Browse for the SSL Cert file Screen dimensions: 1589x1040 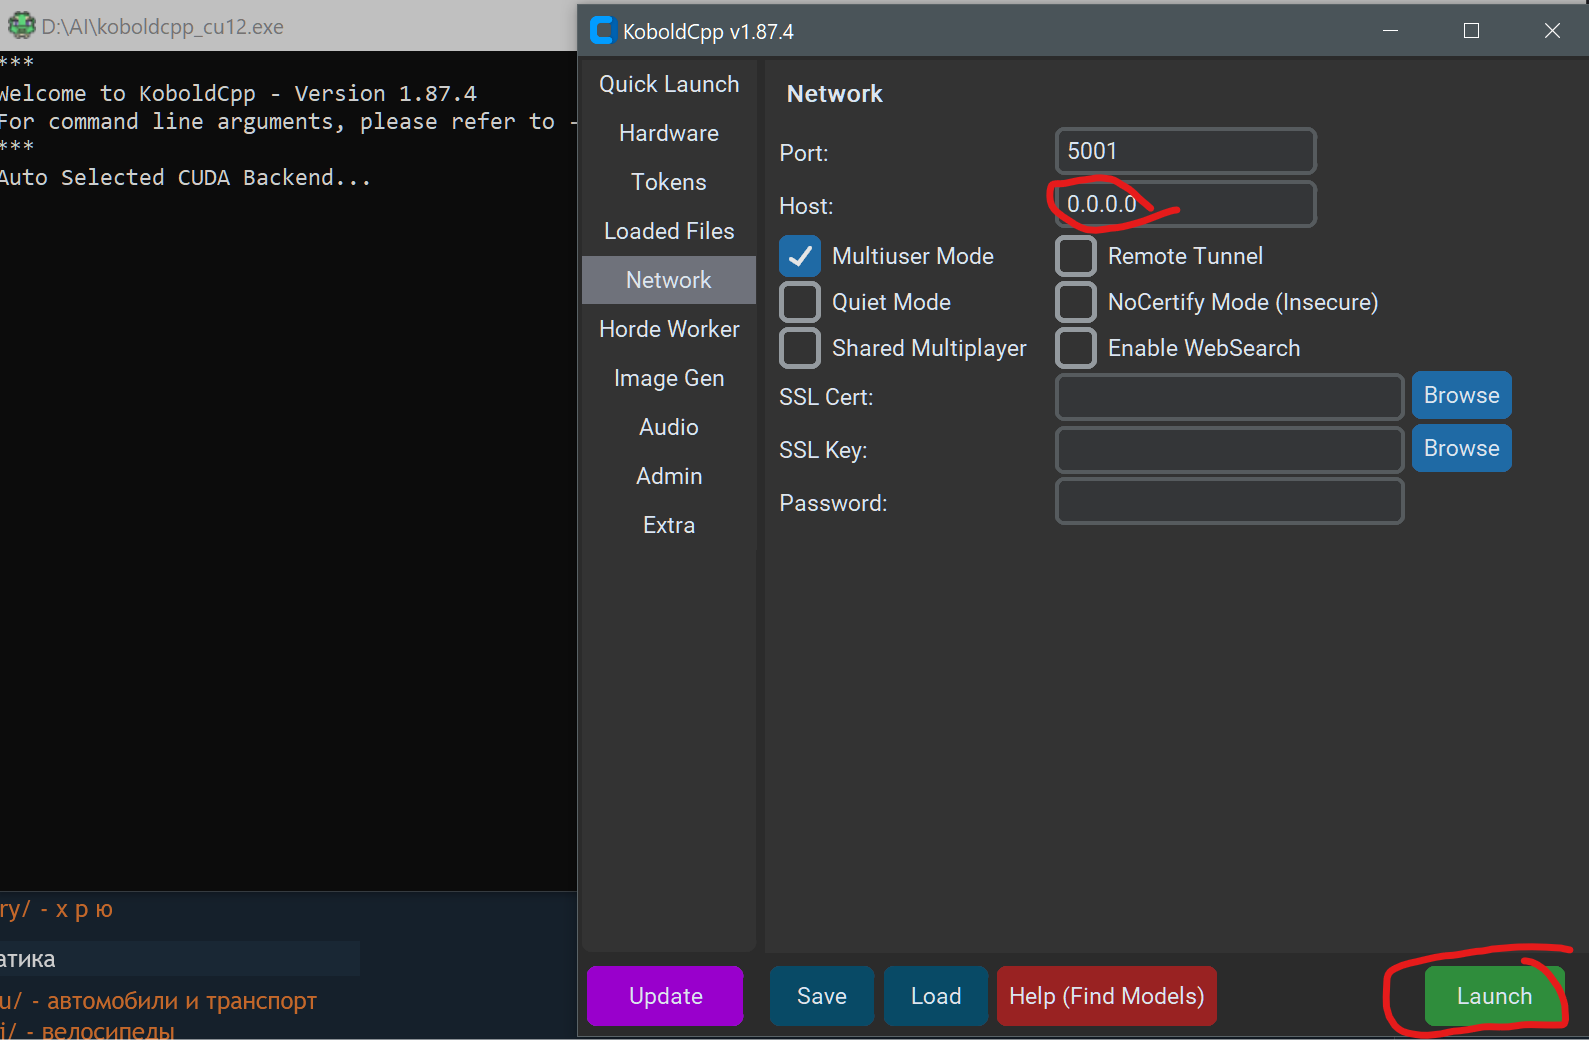click(x=1461, y=395)
